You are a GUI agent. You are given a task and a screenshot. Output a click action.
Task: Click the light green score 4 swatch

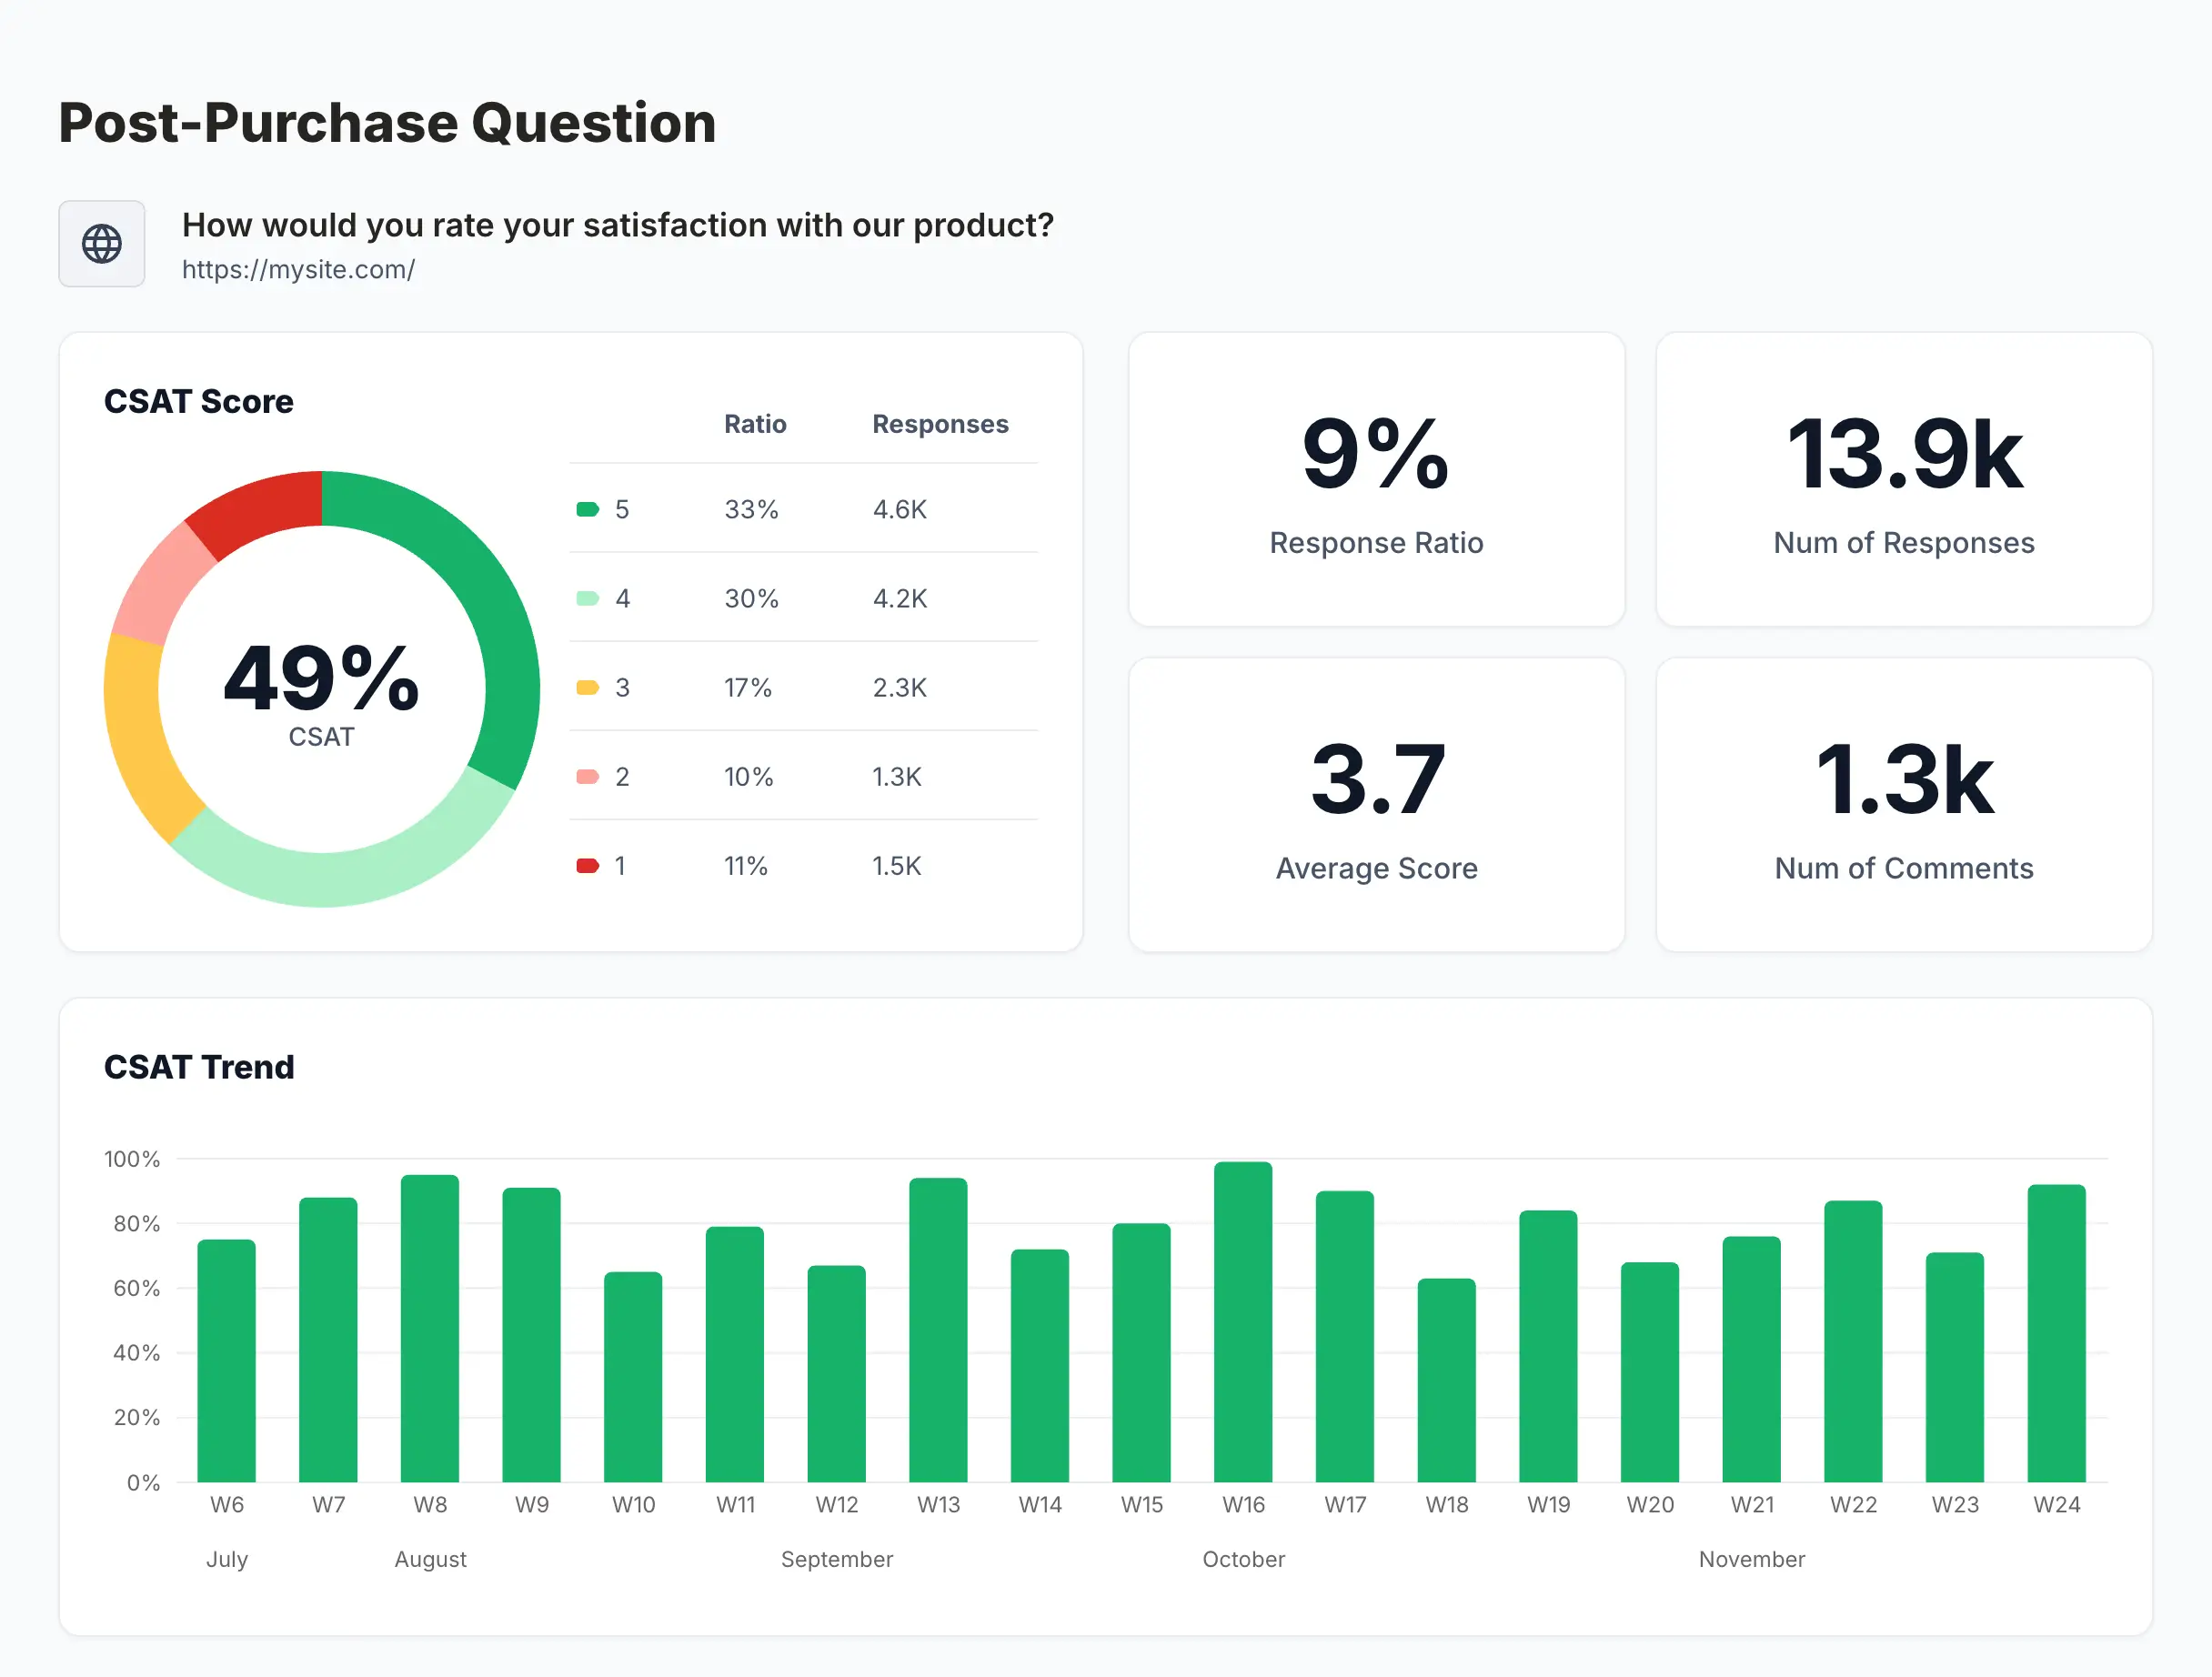point(587,599)
